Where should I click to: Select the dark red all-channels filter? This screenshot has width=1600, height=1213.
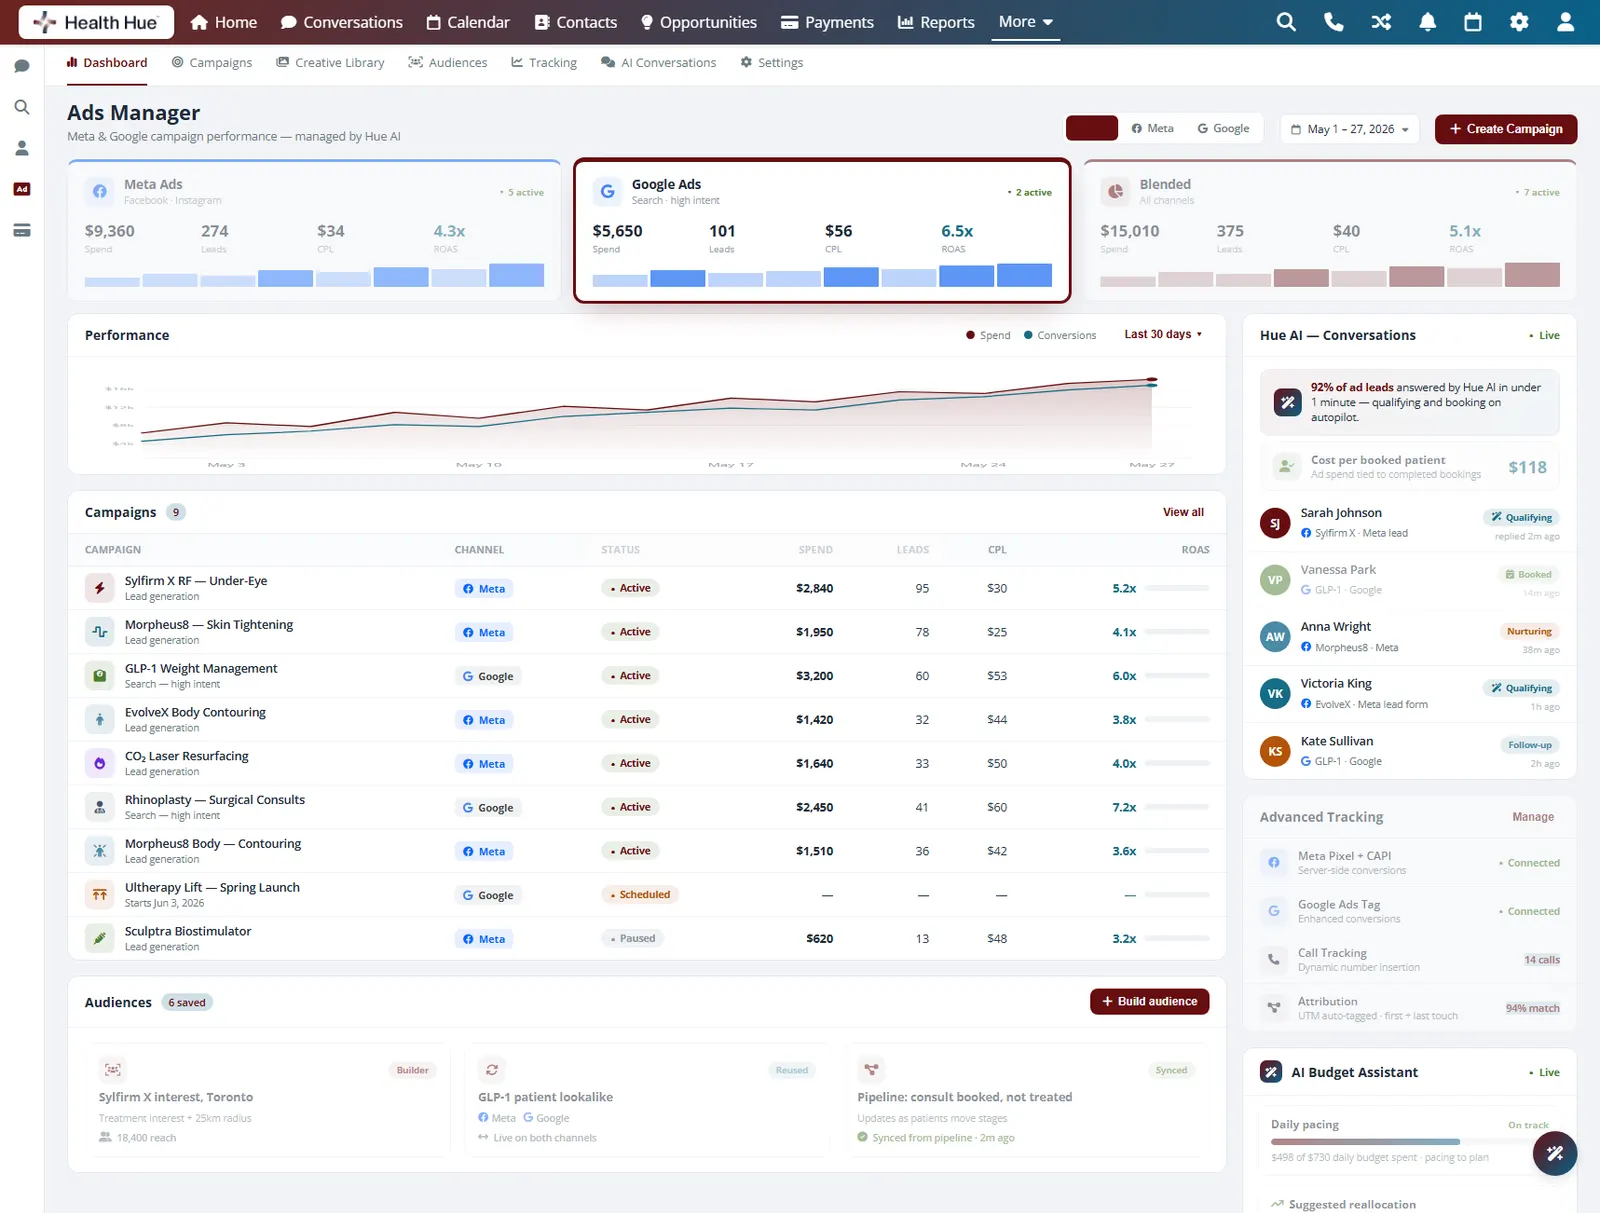pyautogui.click(x=1092, y=128)
